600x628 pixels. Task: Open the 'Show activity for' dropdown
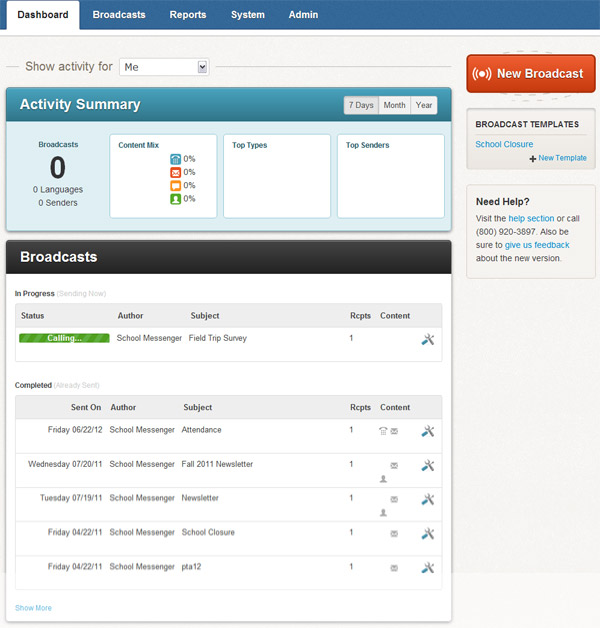(164, 67)
